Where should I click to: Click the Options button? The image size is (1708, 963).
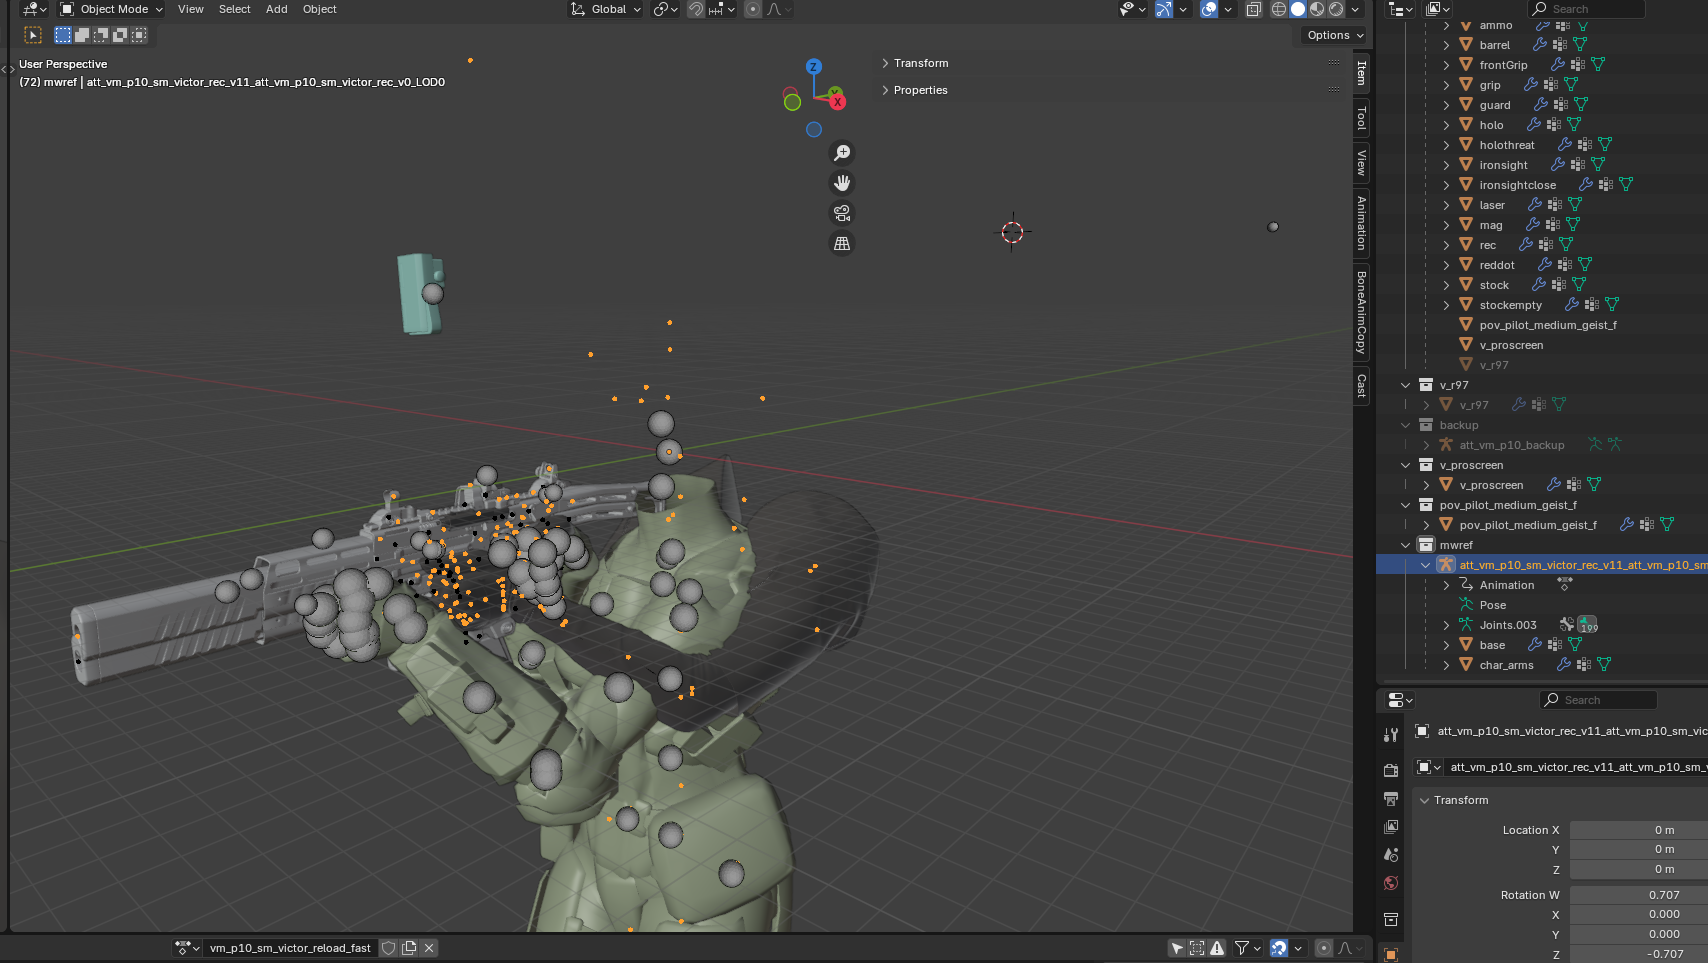pos(1335,35)
